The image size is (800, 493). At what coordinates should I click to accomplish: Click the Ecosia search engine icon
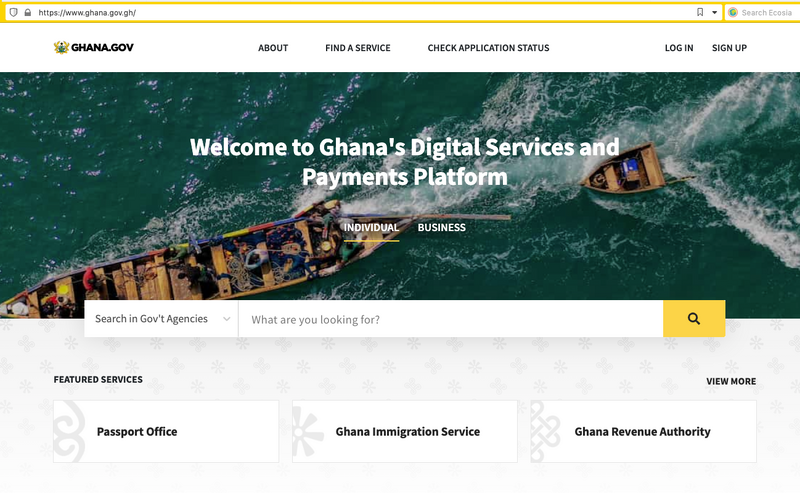pos(733,12)
